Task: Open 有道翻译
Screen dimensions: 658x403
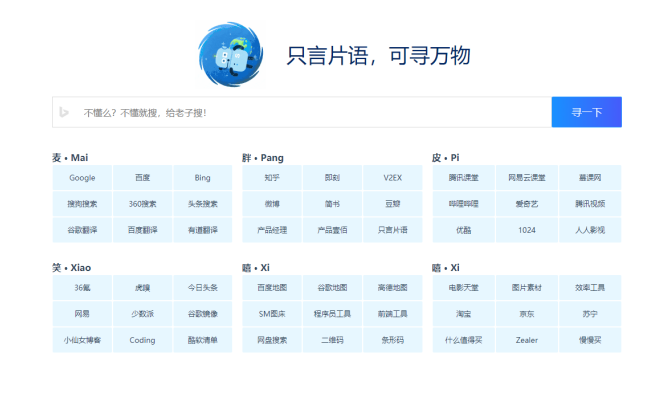Action: pyautogui.click(x=203, y=230)
